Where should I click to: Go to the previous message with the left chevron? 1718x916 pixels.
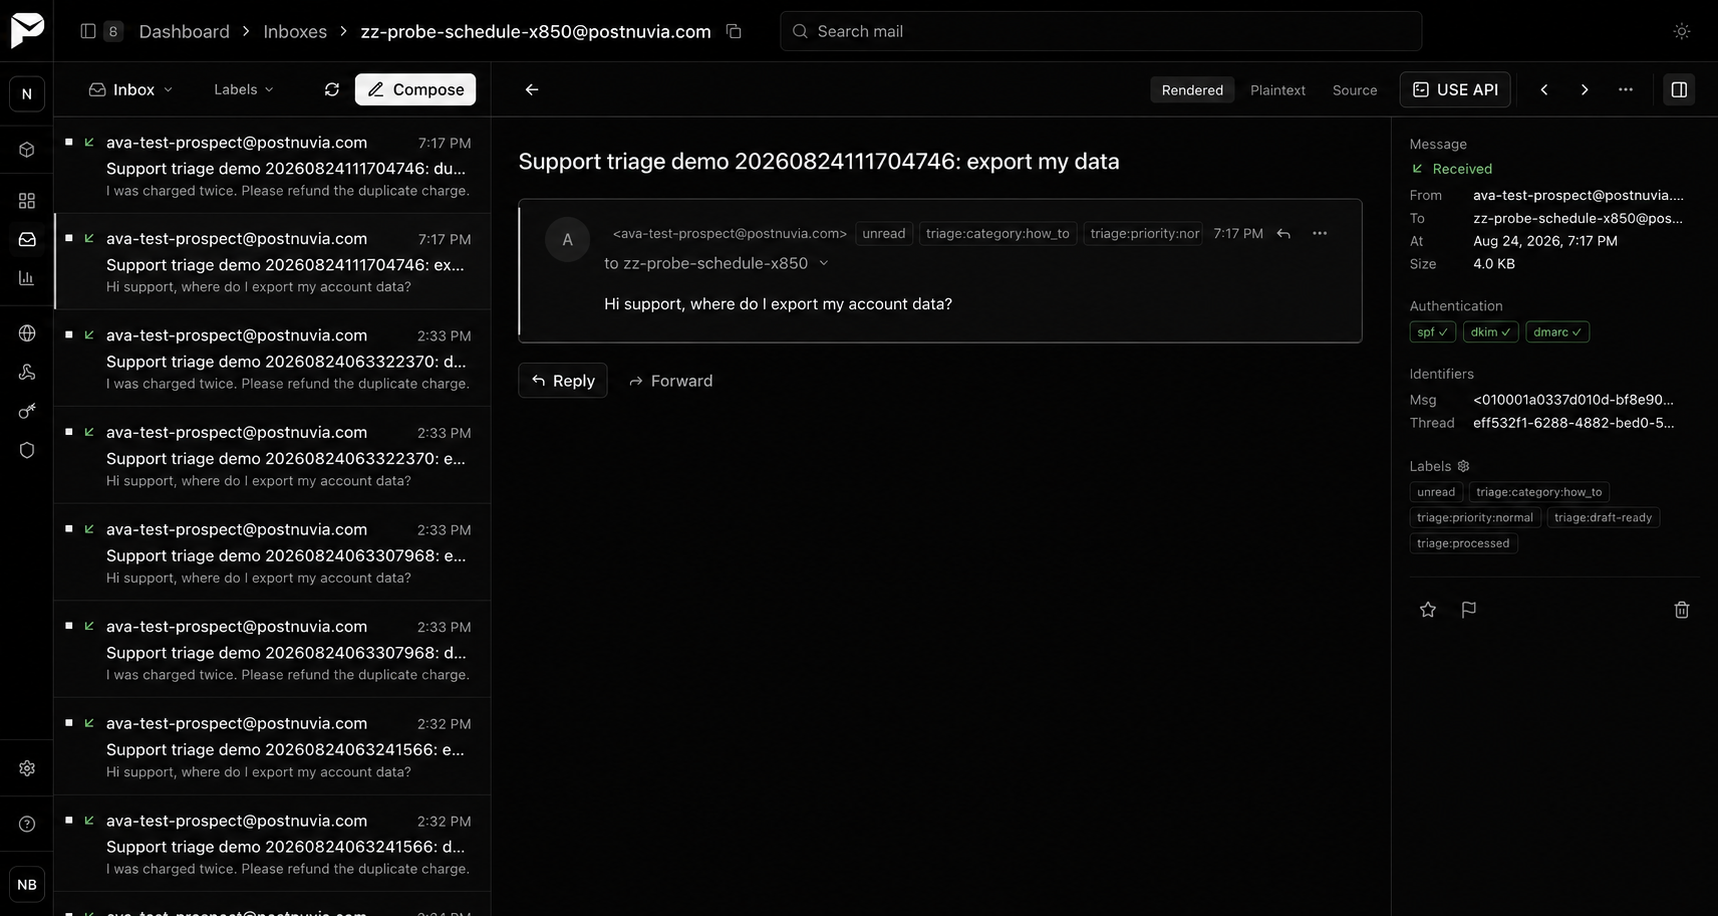pos(1544,89)
